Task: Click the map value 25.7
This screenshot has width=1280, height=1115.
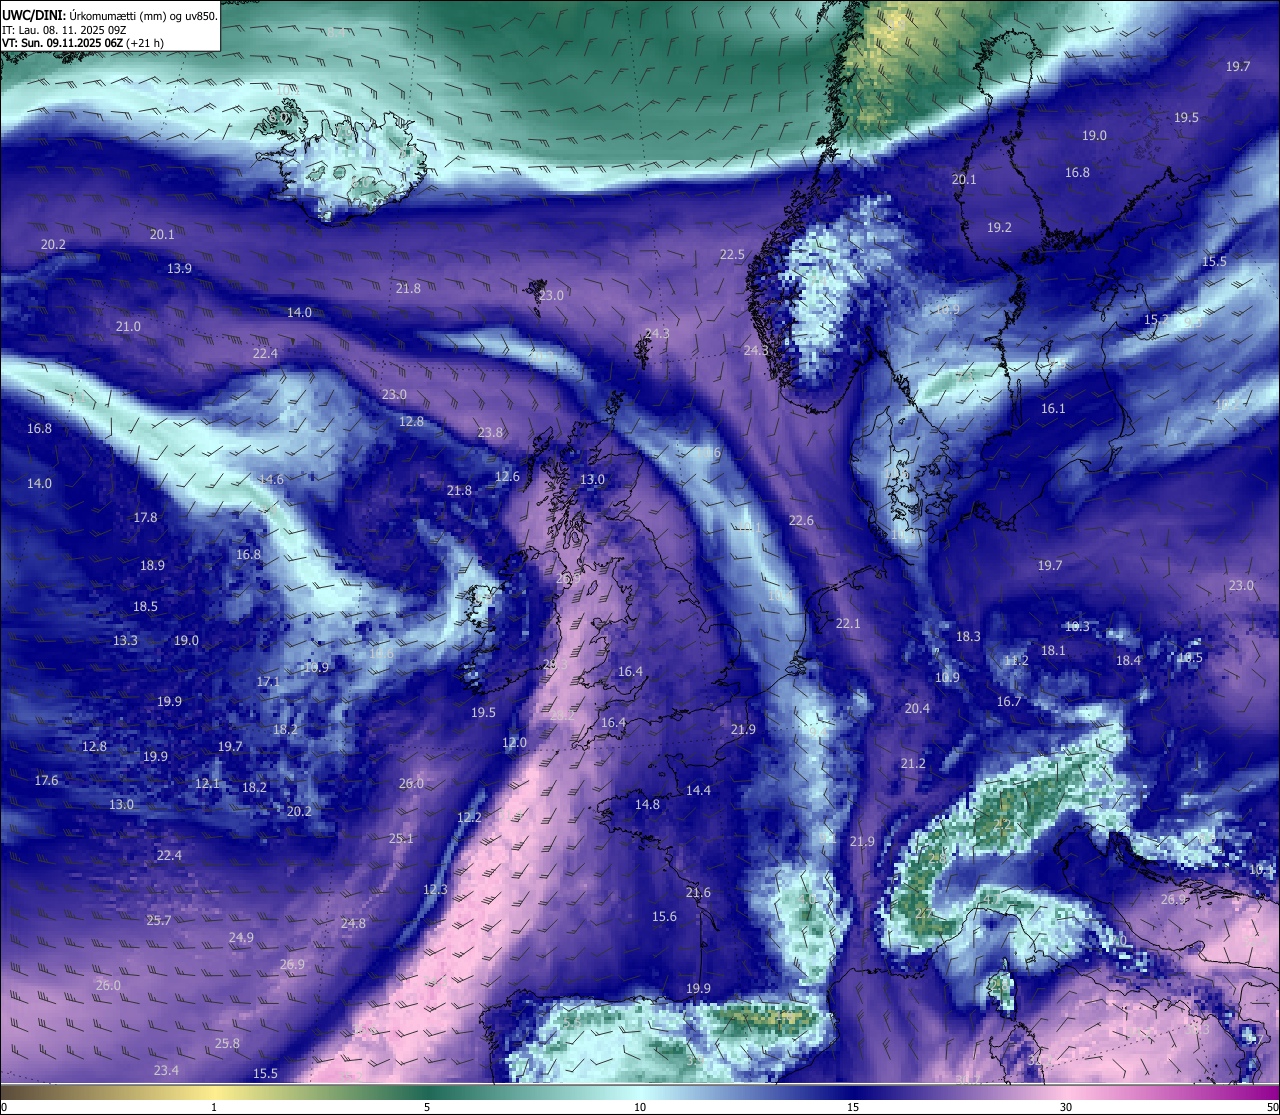Action: tap(158, 920)
